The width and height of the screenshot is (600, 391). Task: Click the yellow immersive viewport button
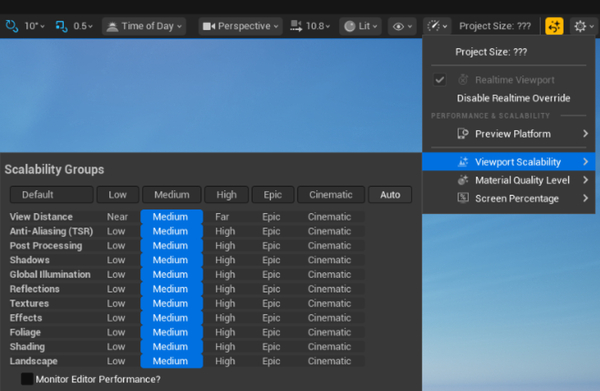click(x=554, y=26)
